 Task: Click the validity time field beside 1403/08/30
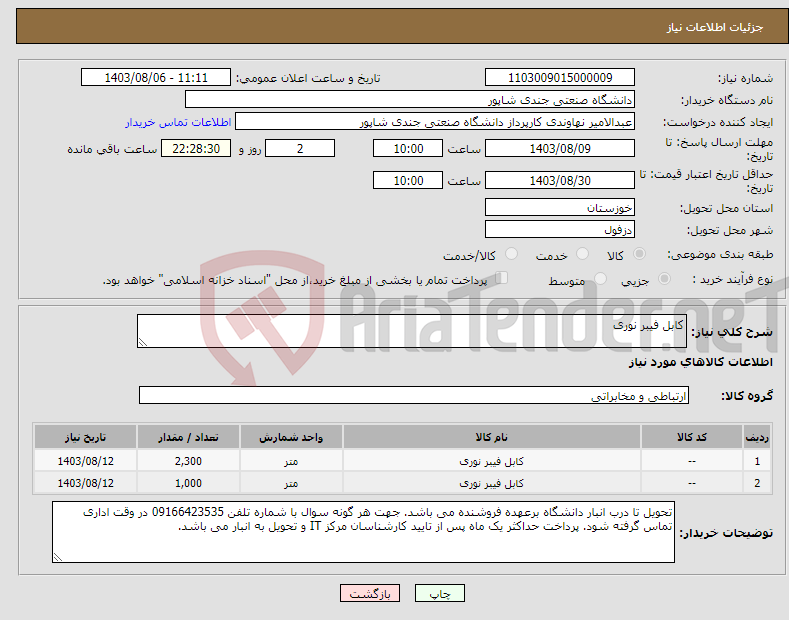(x=408, y=180)
